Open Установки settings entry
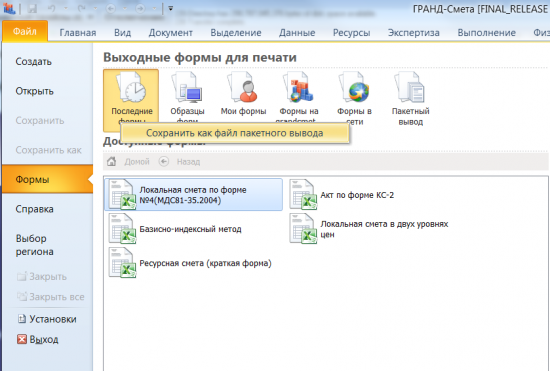The height and width of the screenshot is (371, 550). [47, 319]
